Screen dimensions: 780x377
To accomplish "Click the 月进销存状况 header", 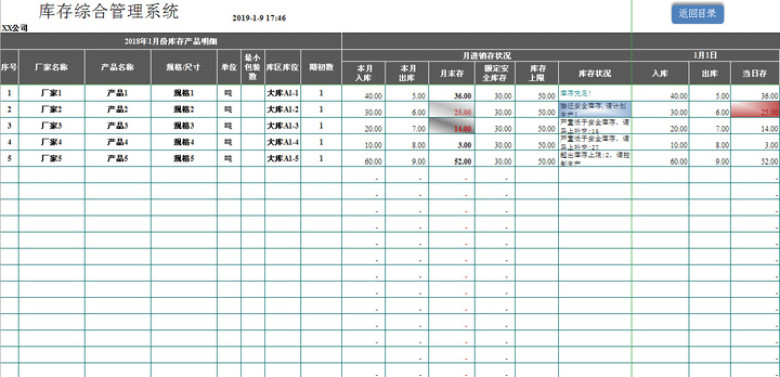I will pos(487,55).
